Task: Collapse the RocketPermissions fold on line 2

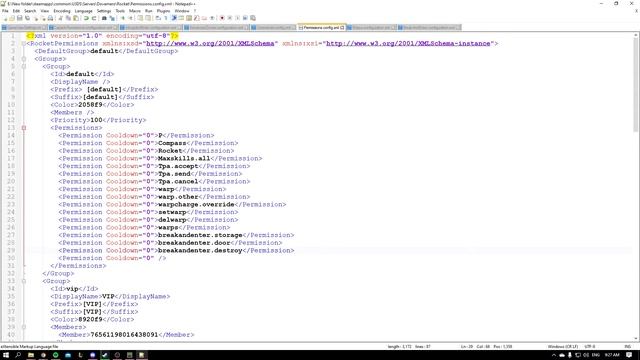Action: 24,43
